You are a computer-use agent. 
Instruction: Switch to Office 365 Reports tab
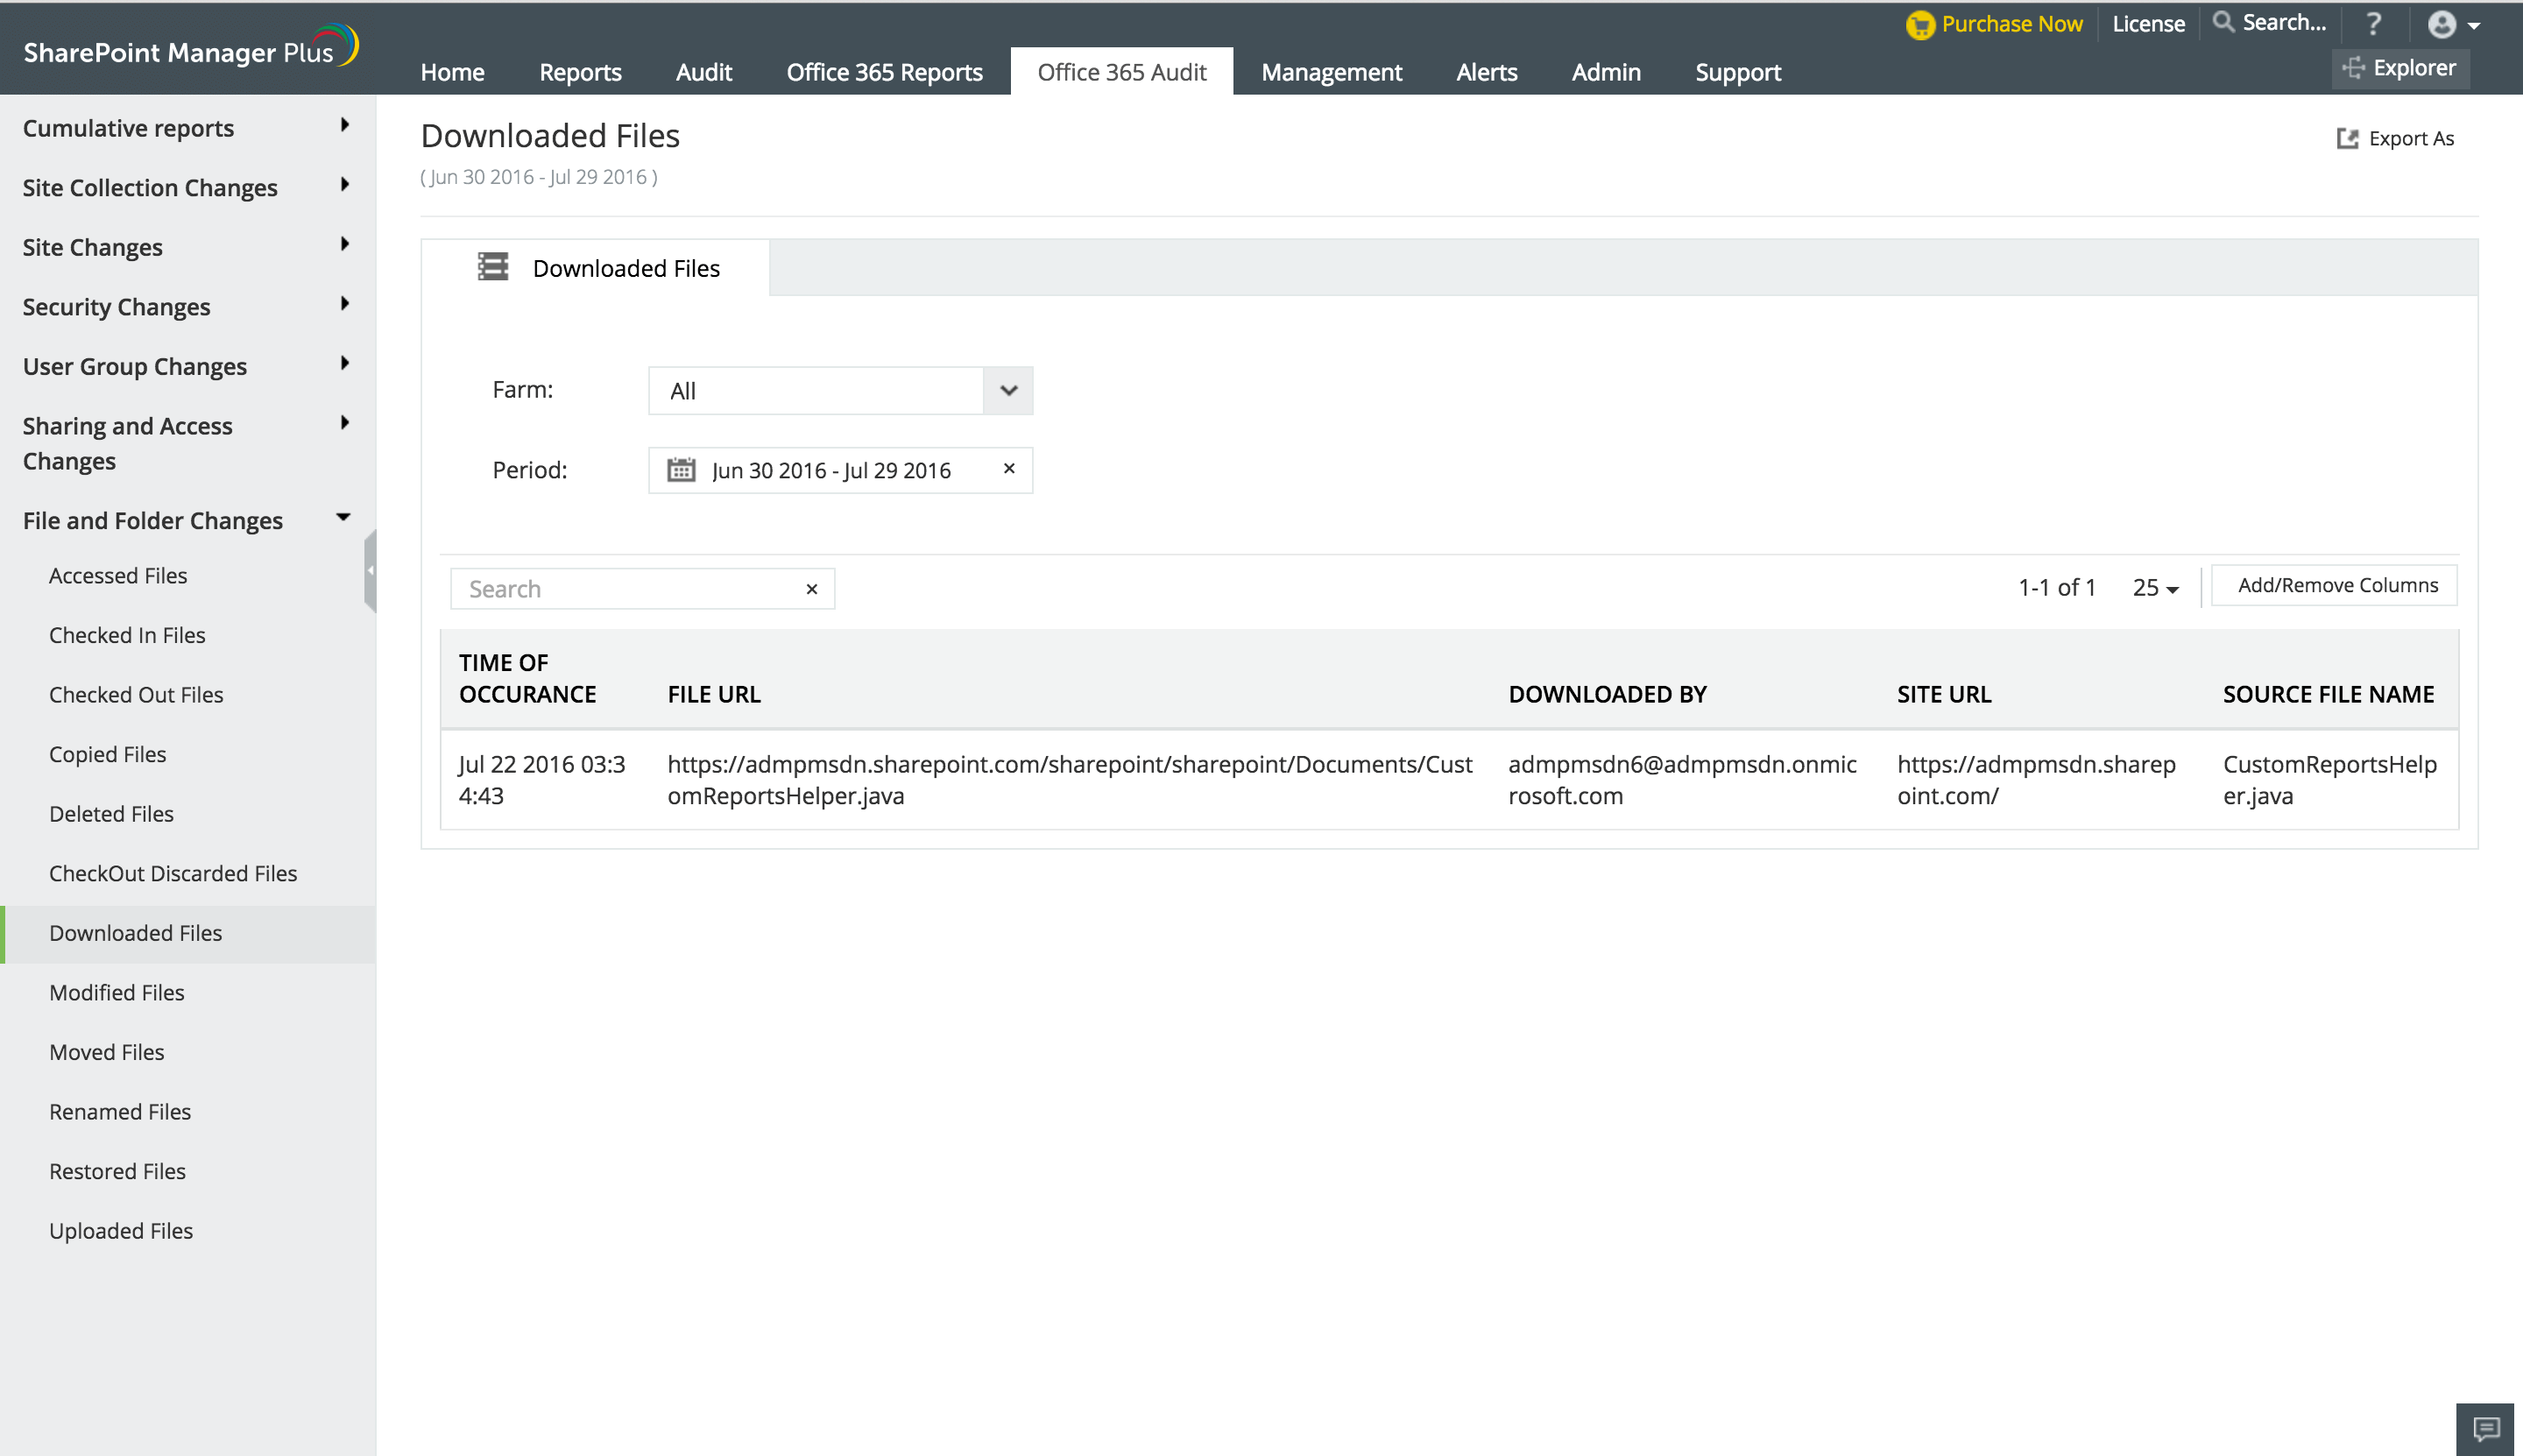[884, 72]
